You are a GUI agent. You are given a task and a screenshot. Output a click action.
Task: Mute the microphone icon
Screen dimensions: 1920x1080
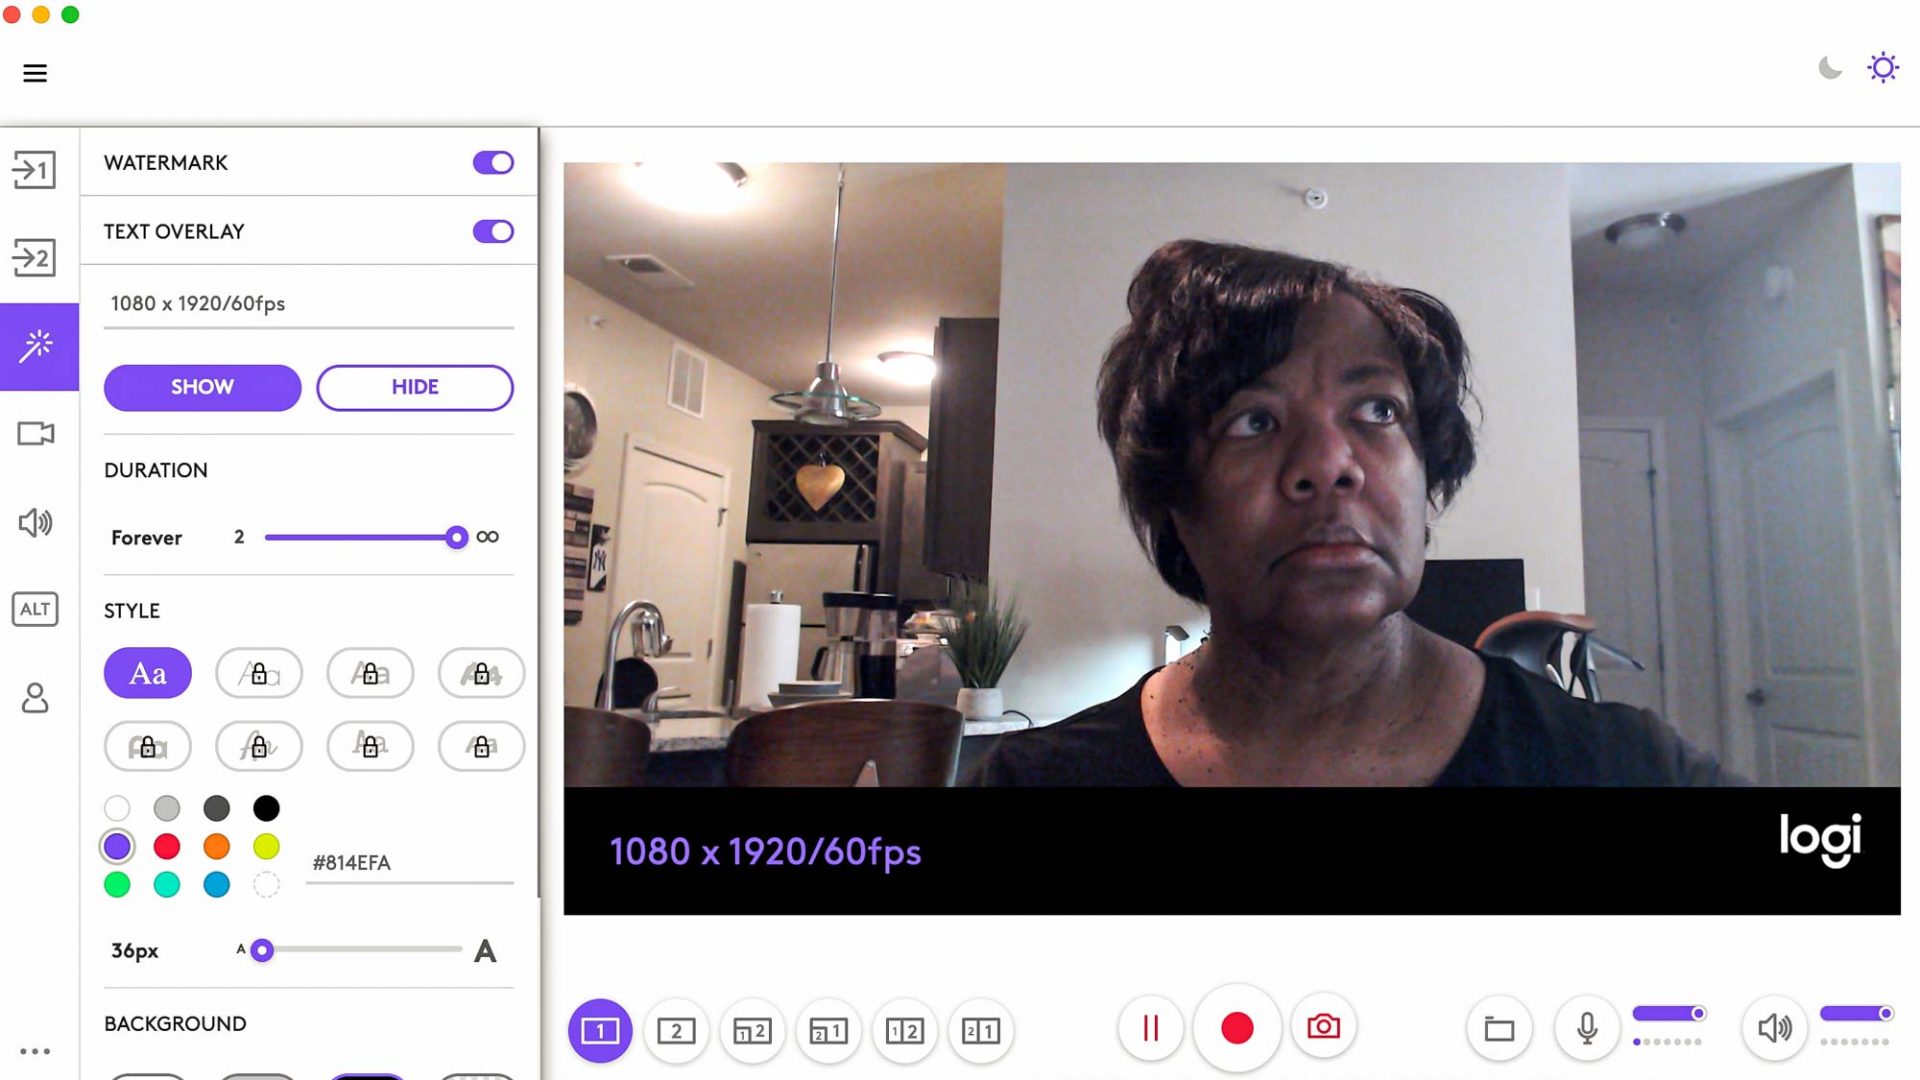pyautogui.click(x=1586, y=1029)
